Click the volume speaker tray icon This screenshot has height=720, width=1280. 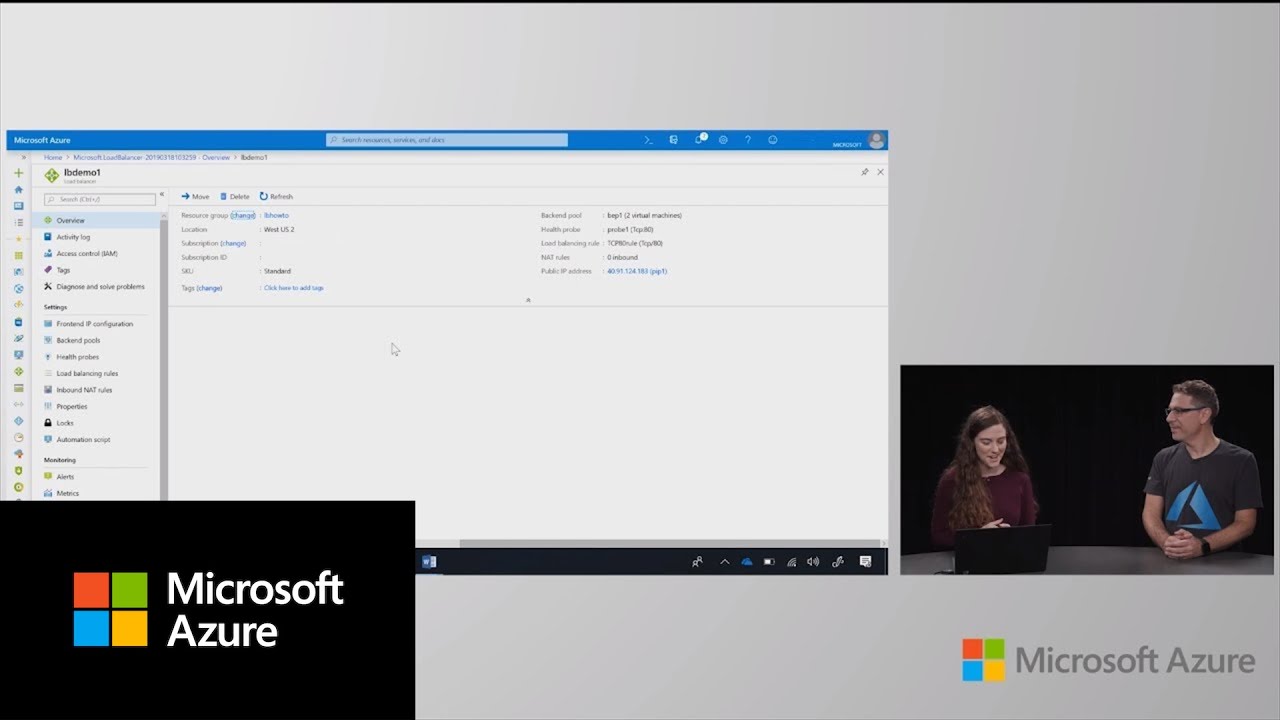(x=813, y=562)
